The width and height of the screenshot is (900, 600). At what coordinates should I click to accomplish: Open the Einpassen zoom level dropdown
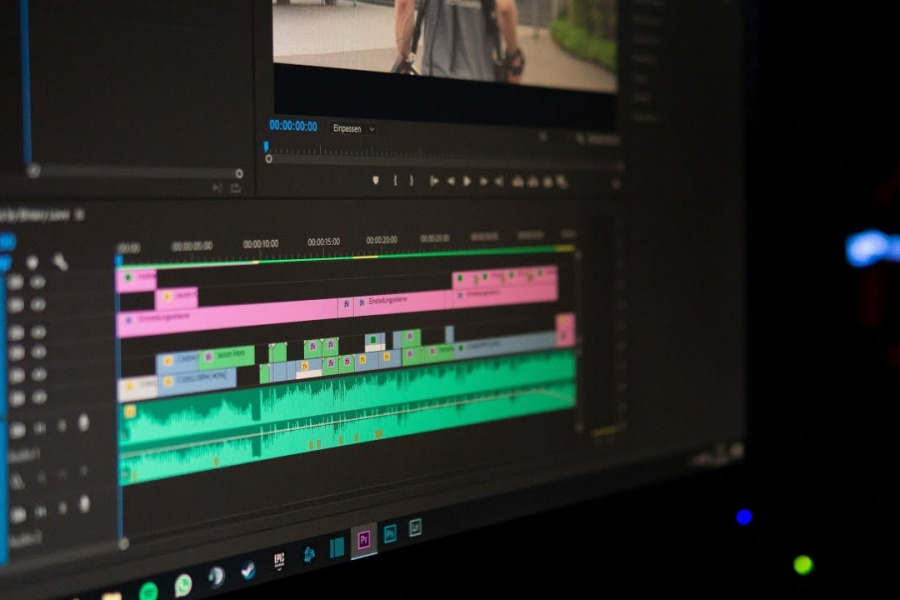(354, 129)
